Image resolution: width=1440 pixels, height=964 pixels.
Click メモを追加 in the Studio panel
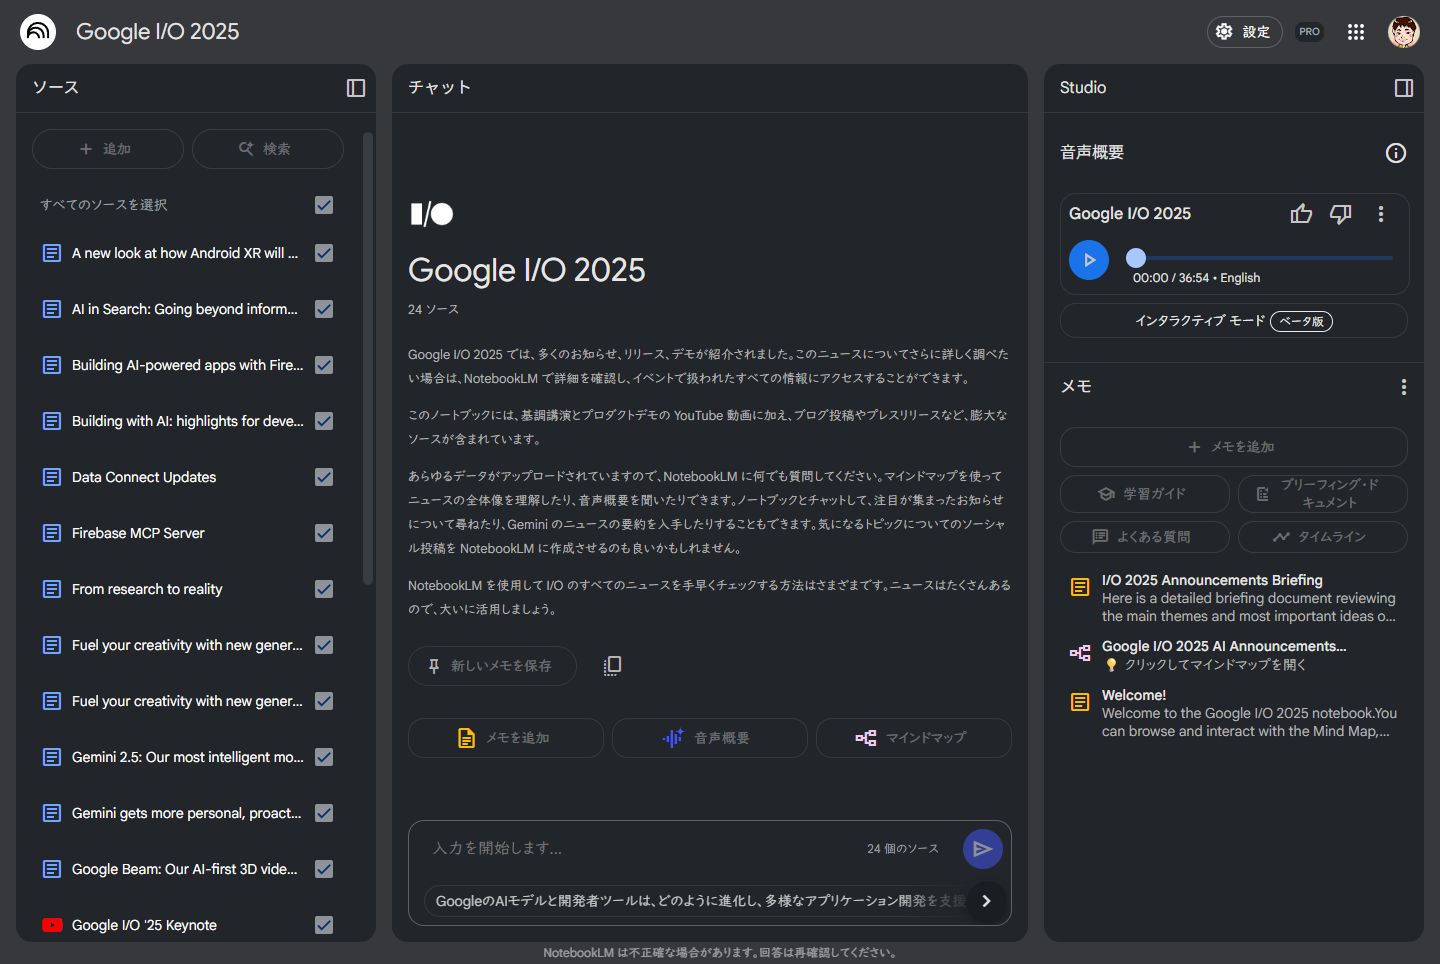(1234, 447)
